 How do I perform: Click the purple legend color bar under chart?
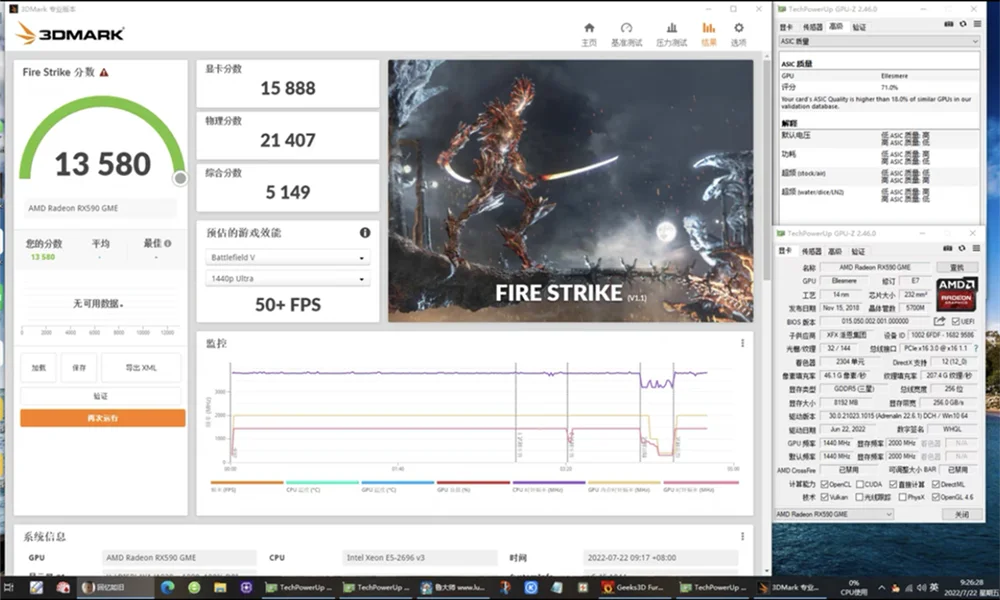point(547,482)
